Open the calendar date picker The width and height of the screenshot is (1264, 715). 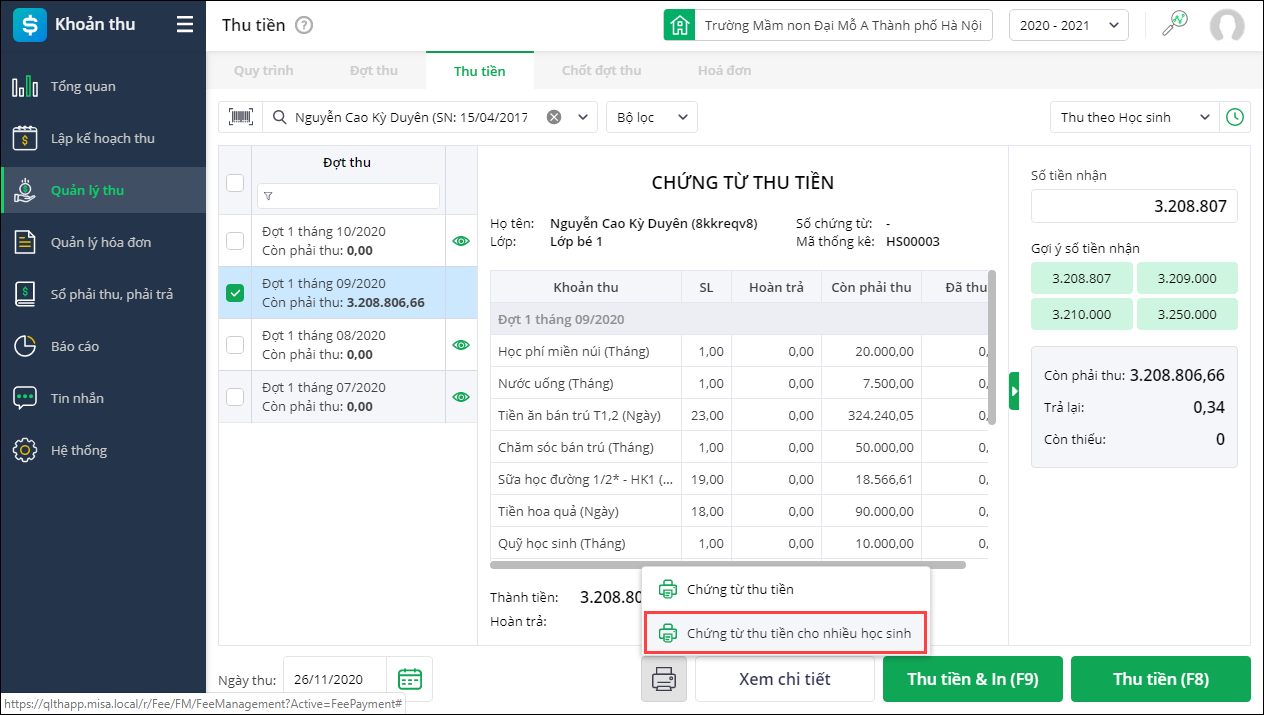click(x=410, y=679)
